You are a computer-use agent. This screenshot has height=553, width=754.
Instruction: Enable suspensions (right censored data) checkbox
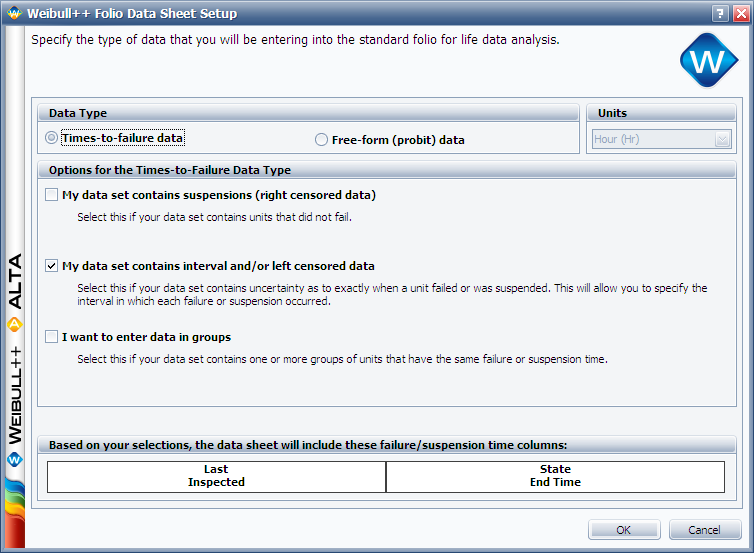tap(52, 195)
